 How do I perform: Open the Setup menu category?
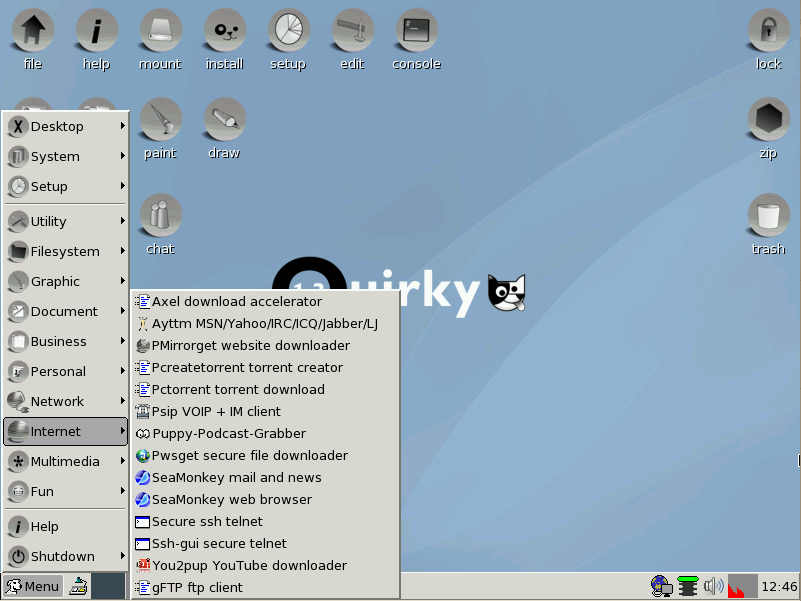click(66, 187)
